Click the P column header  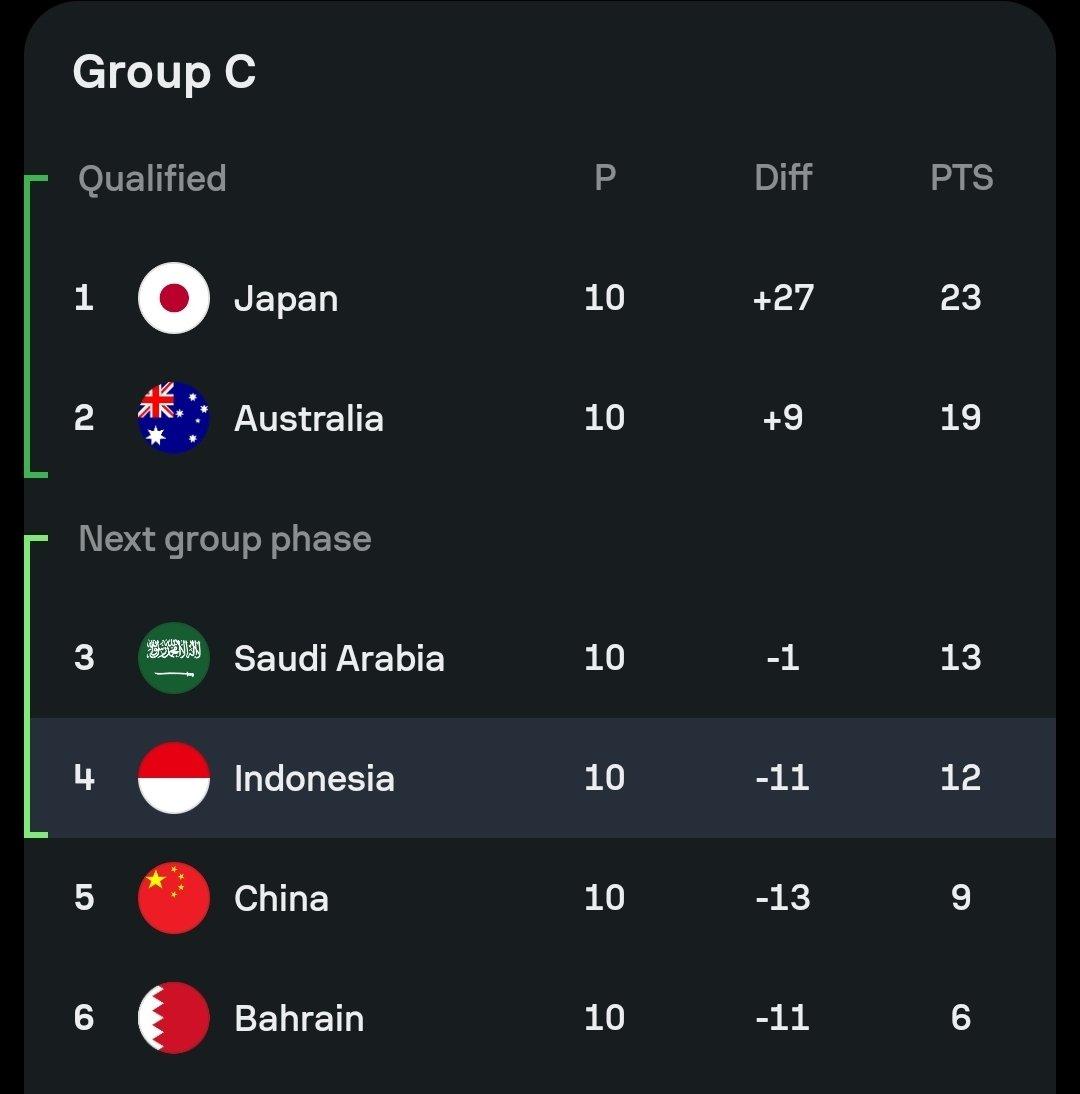tap(605, 177)
